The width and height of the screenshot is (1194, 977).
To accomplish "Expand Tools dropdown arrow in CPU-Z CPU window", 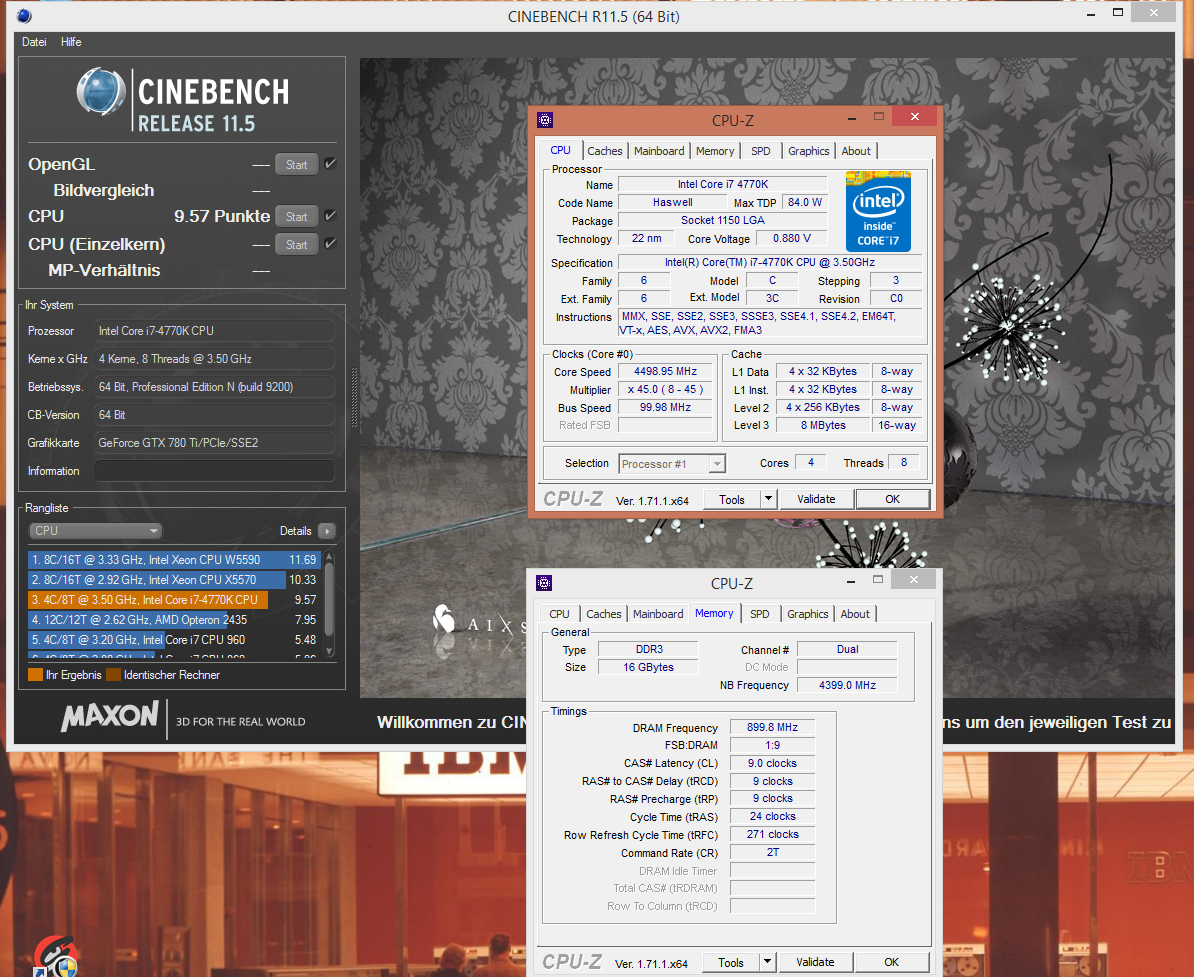I will (x=768, y=499).
